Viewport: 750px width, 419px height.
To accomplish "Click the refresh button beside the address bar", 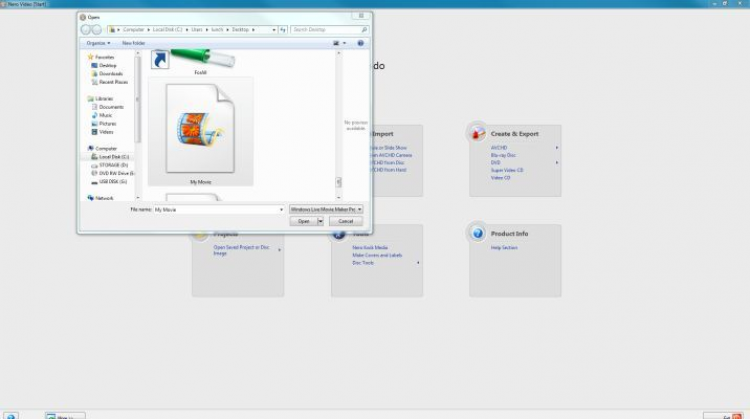I will 283,30.
